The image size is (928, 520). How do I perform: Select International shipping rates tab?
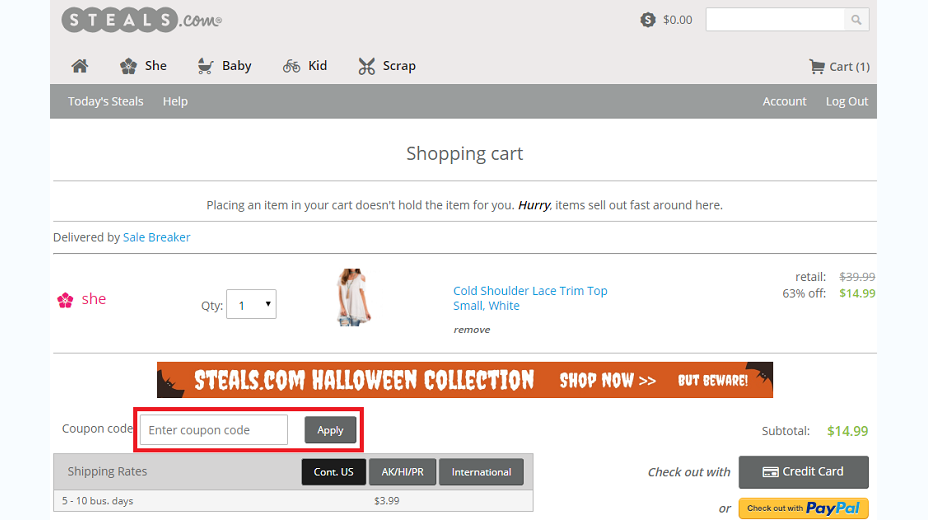tap(481, 472)
